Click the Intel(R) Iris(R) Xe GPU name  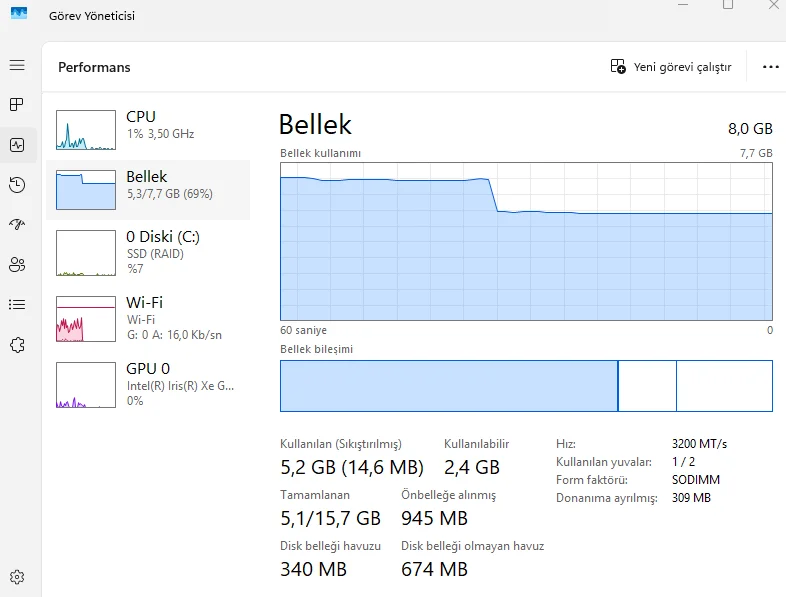coord(180,385)
